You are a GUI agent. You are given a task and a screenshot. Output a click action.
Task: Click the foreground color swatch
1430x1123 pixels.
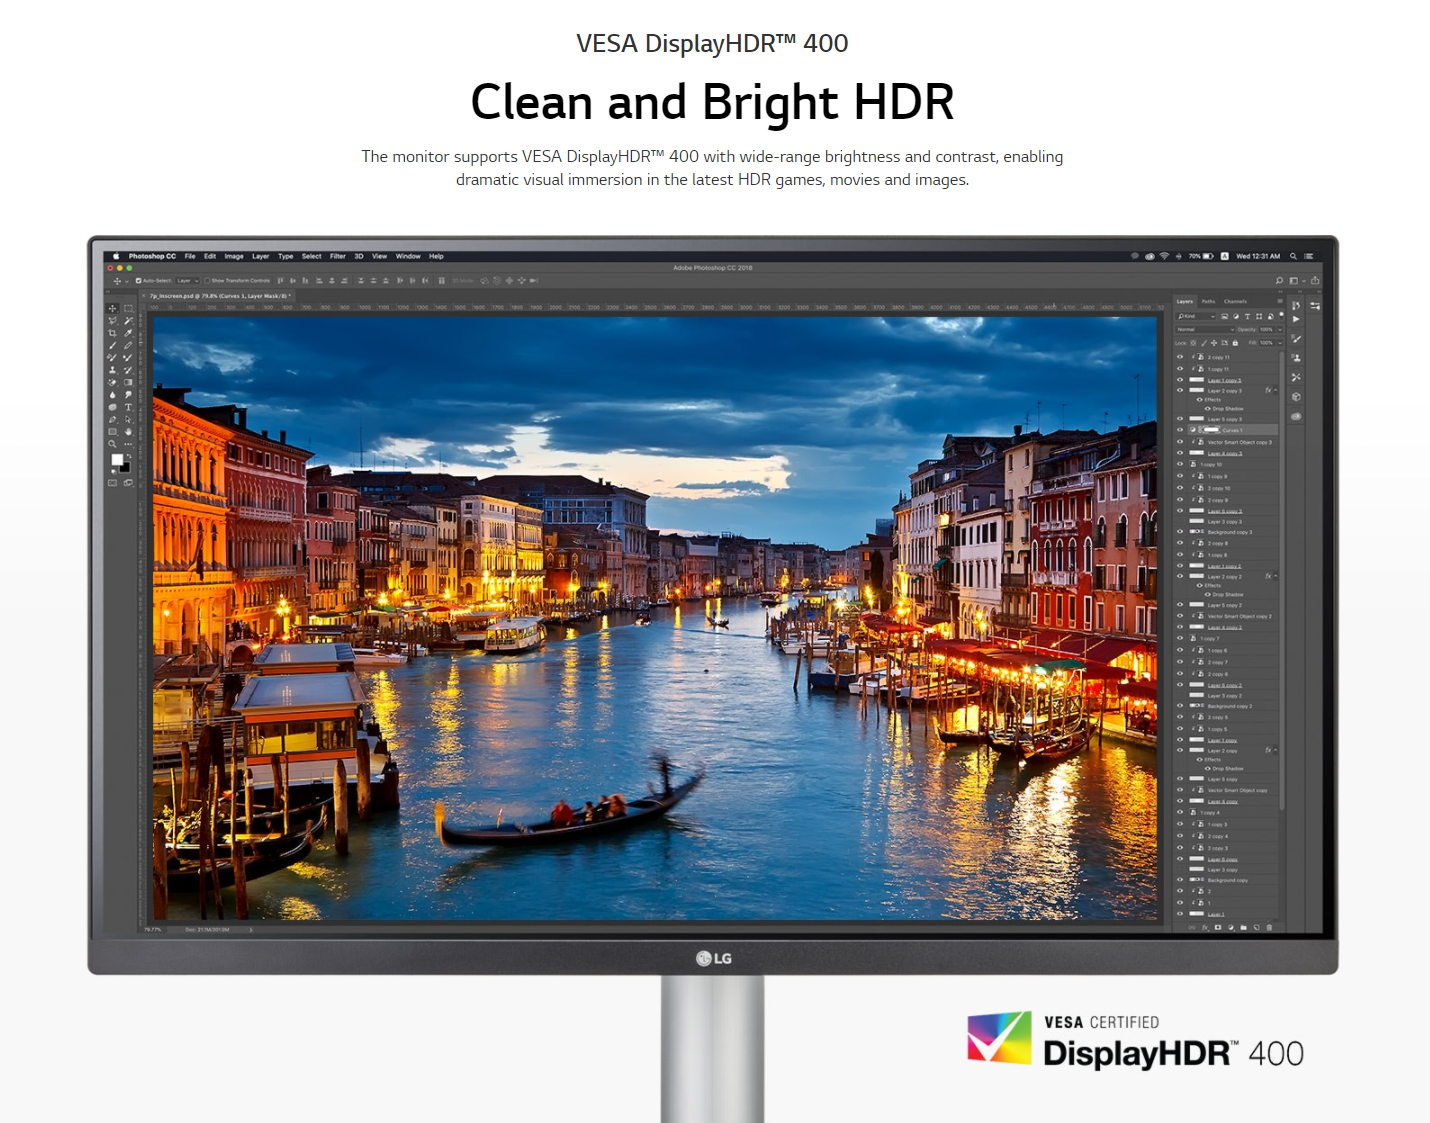pos(117,460)
